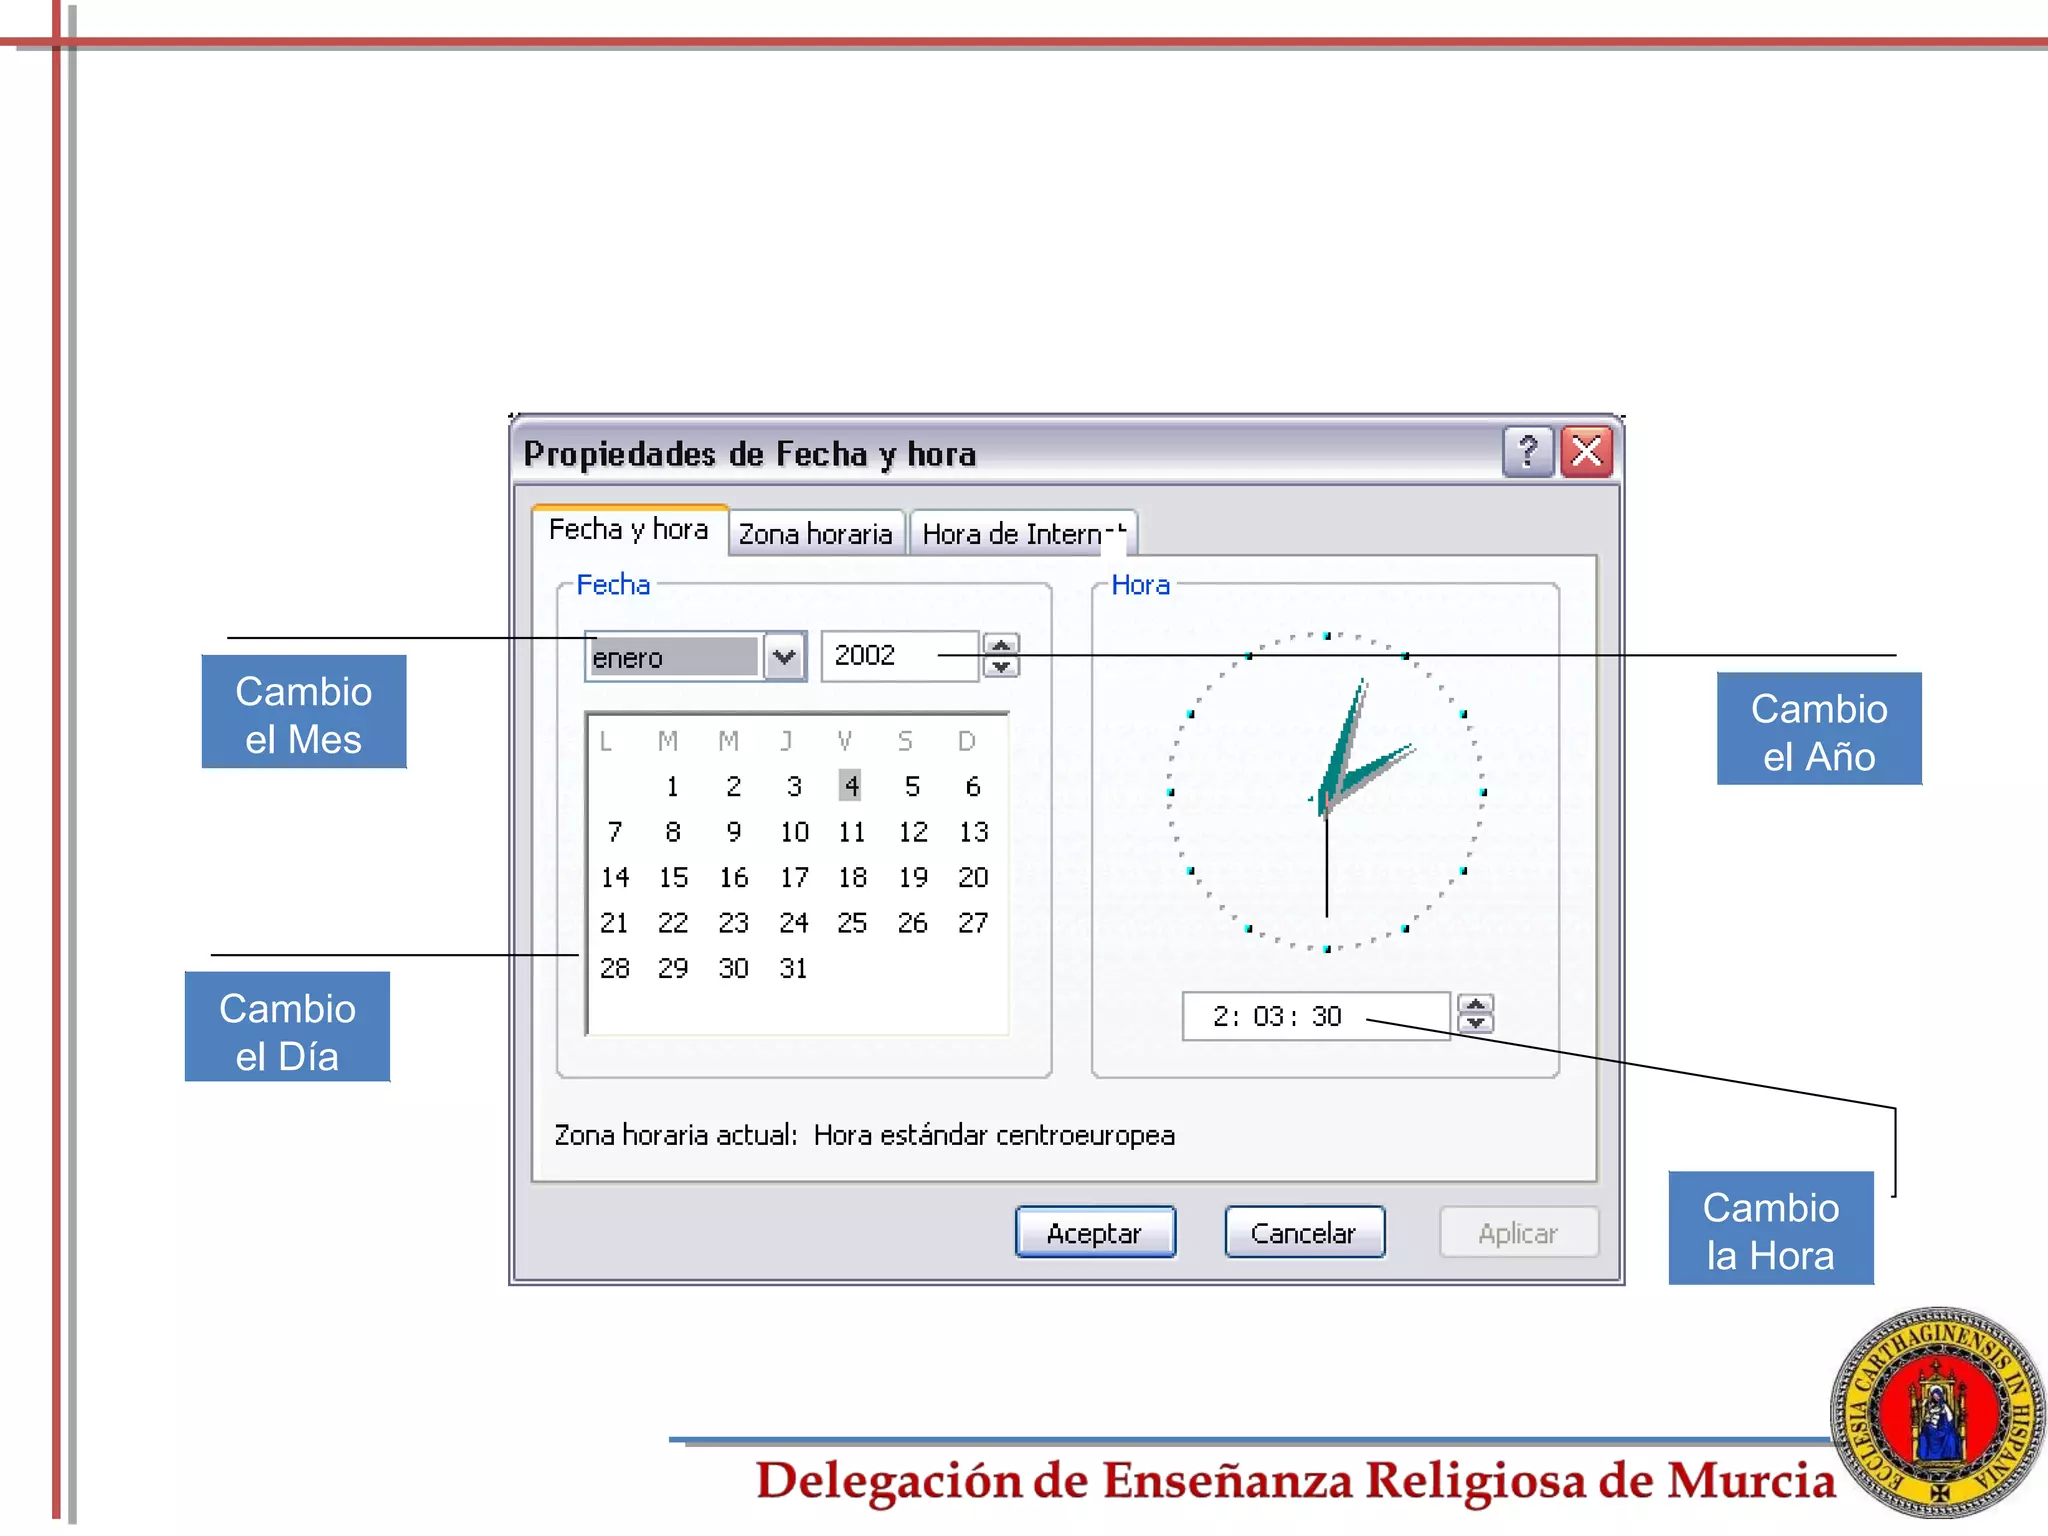
Task: Click the Murcia delegation seal logo
Action: coord(1937,1412)
